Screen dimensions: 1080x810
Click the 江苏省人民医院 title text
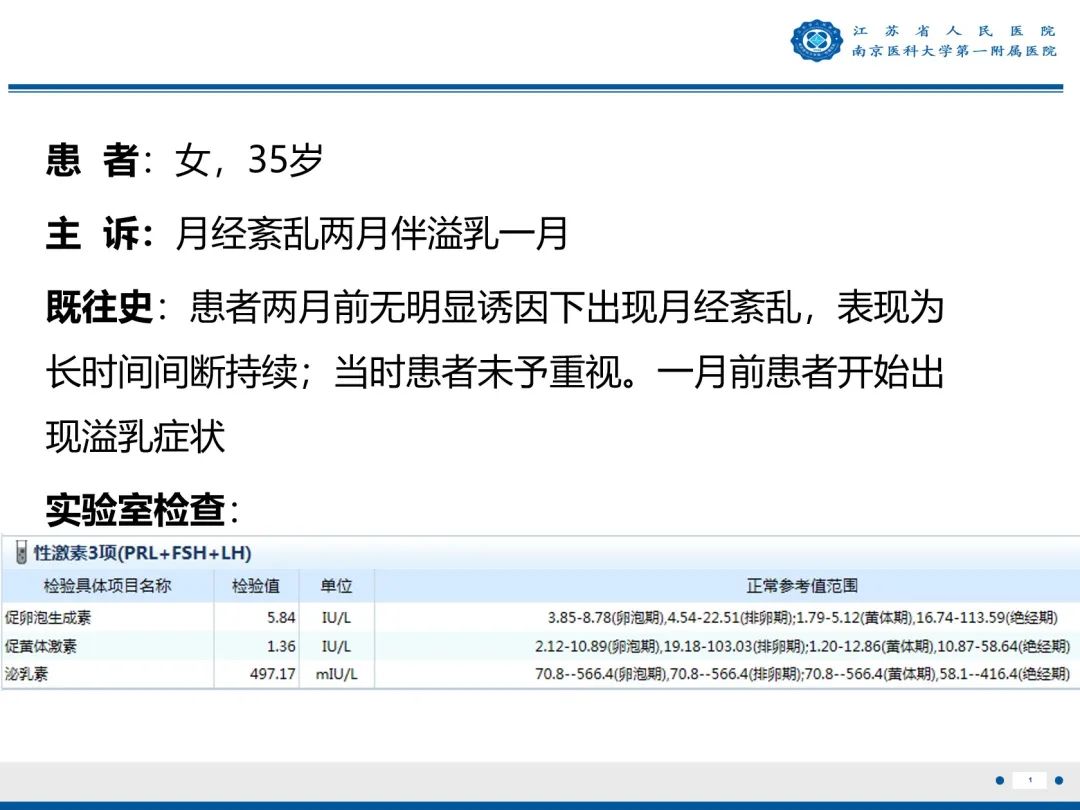click(x=954, y=31)
